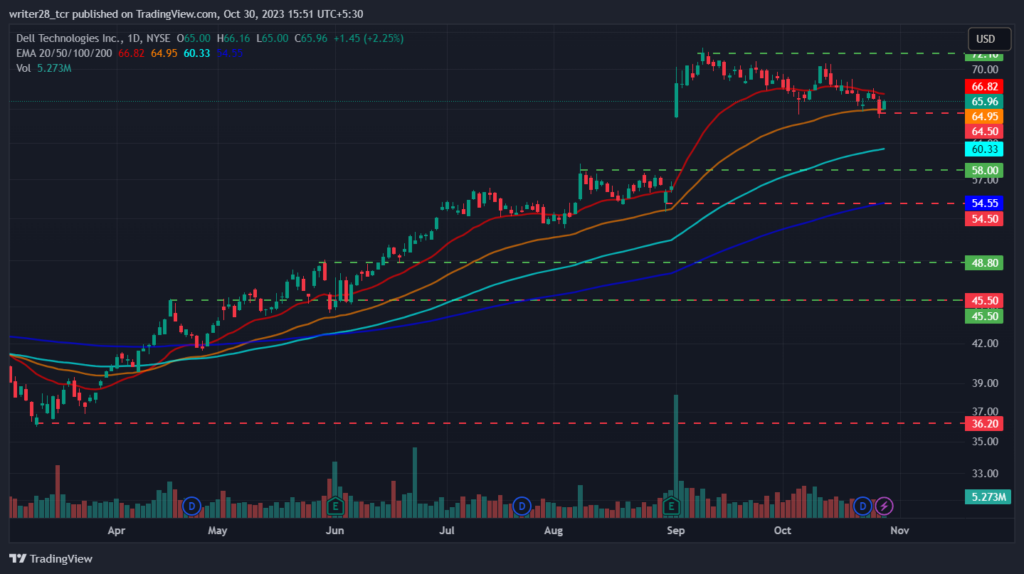Click the earnings E marker at Jun
The image size is (1024, 574).
(x=335, y=506)
